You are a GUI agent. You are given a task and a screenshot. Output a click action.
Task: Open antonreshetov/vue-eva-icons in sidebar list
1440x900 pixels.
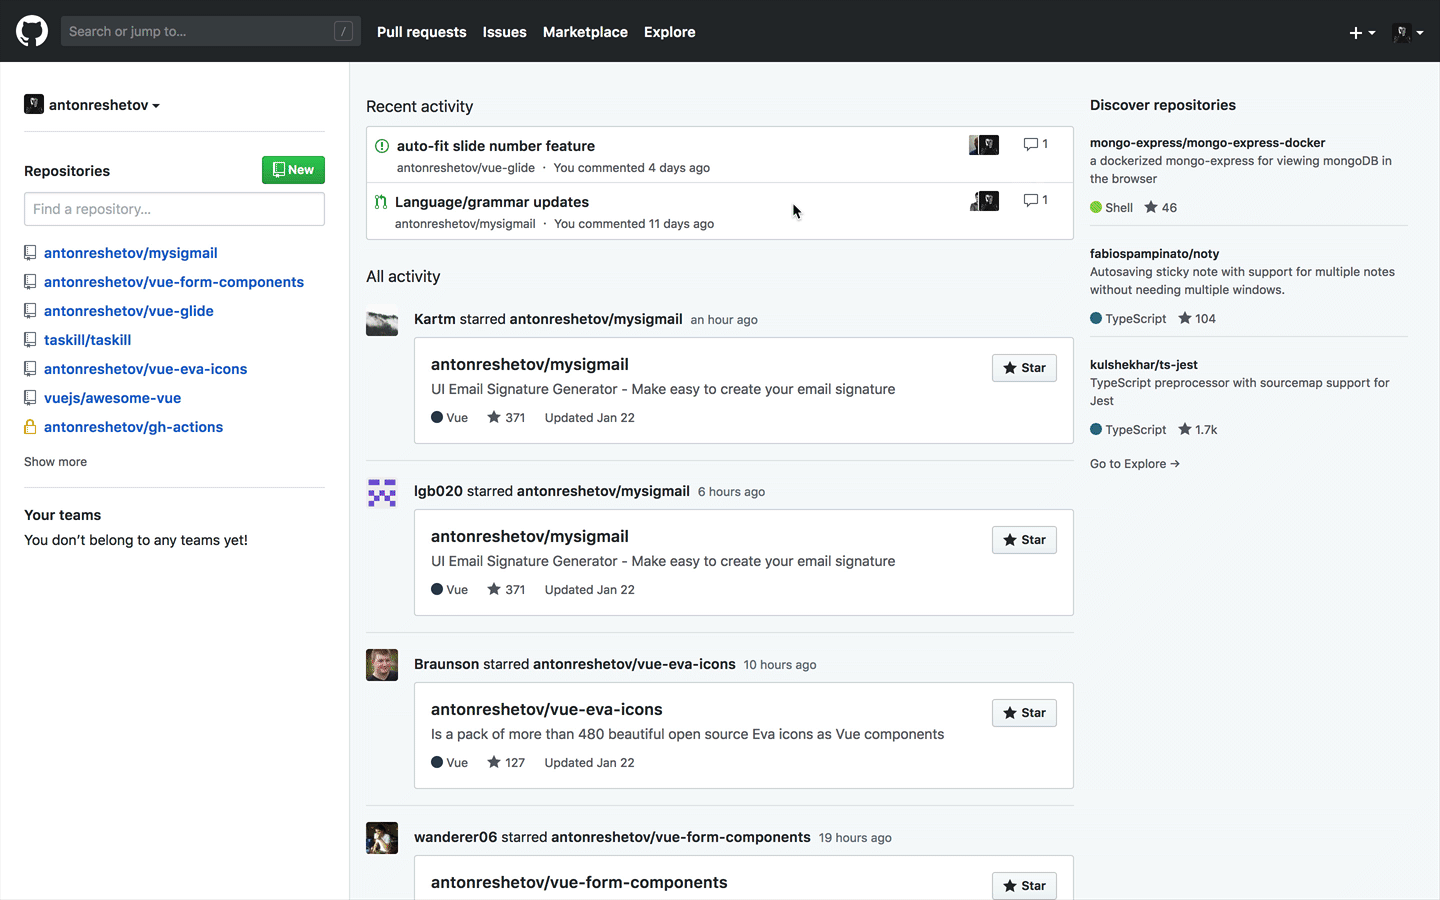click(x=145, y=369)
